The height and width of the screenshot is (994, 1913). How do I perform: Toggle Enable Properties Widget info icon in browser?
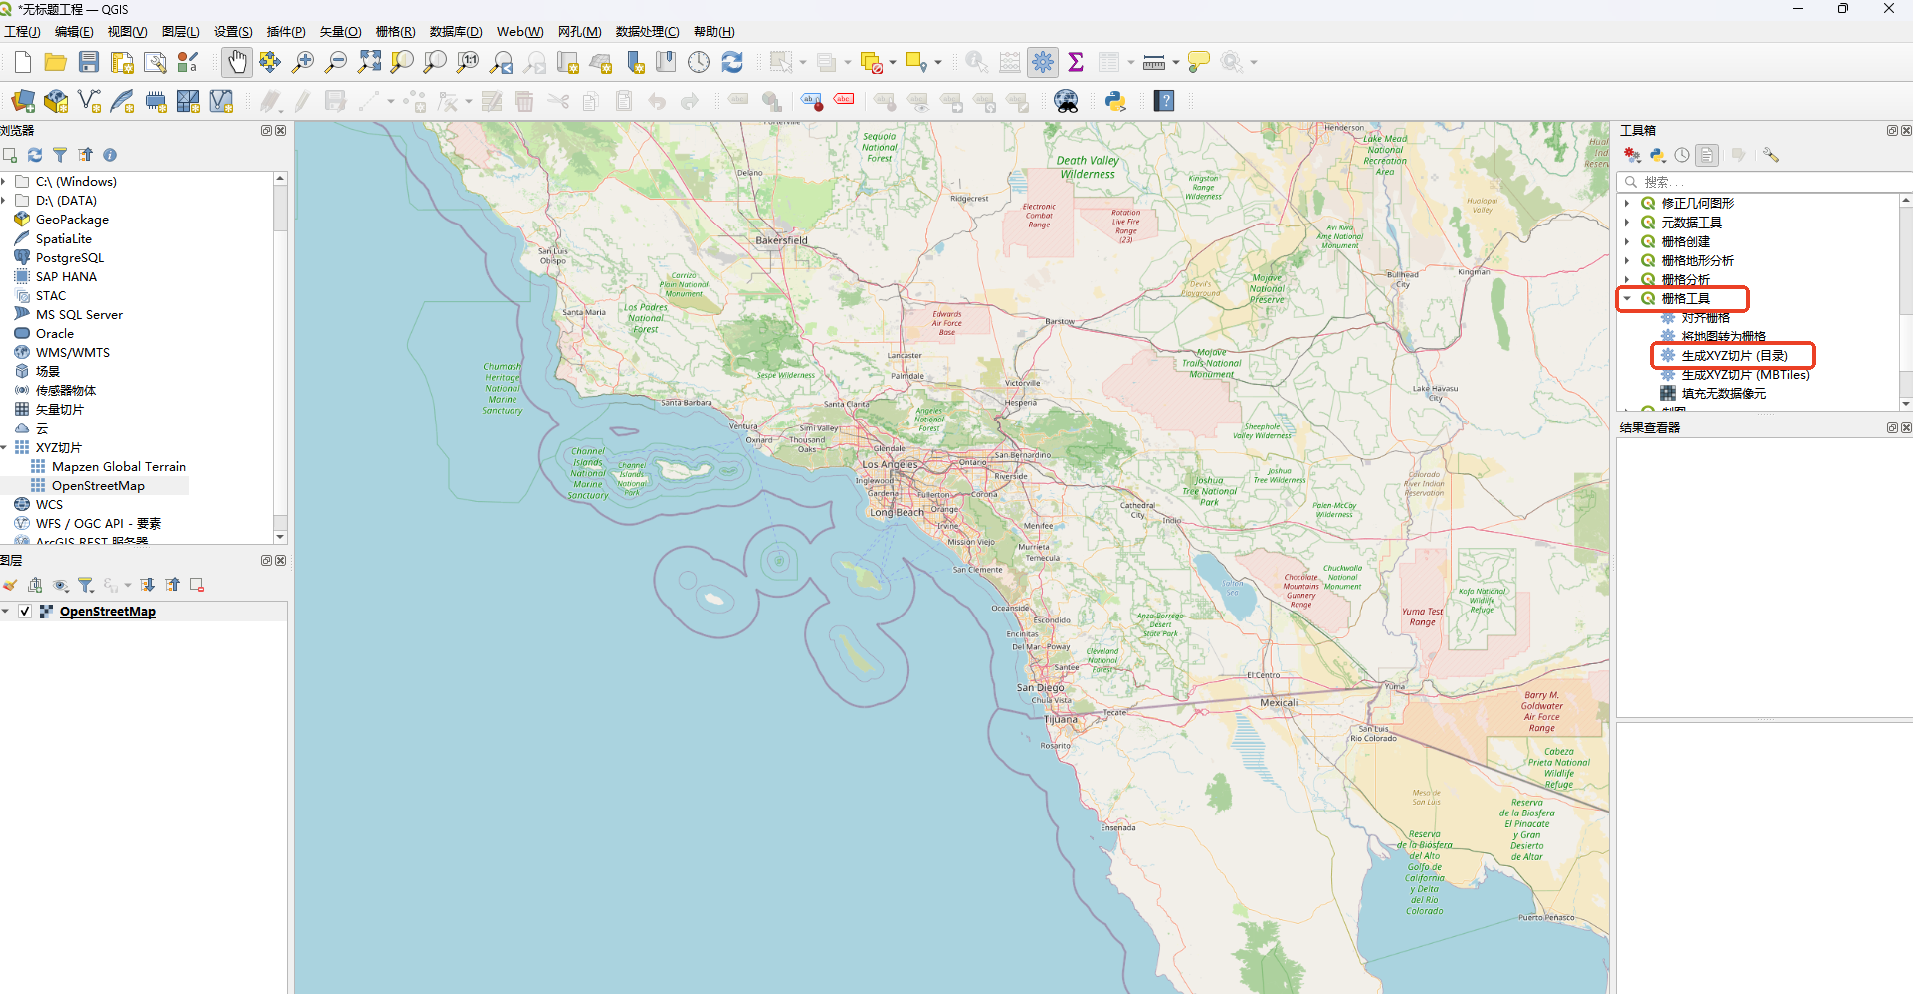coord(110,155)
